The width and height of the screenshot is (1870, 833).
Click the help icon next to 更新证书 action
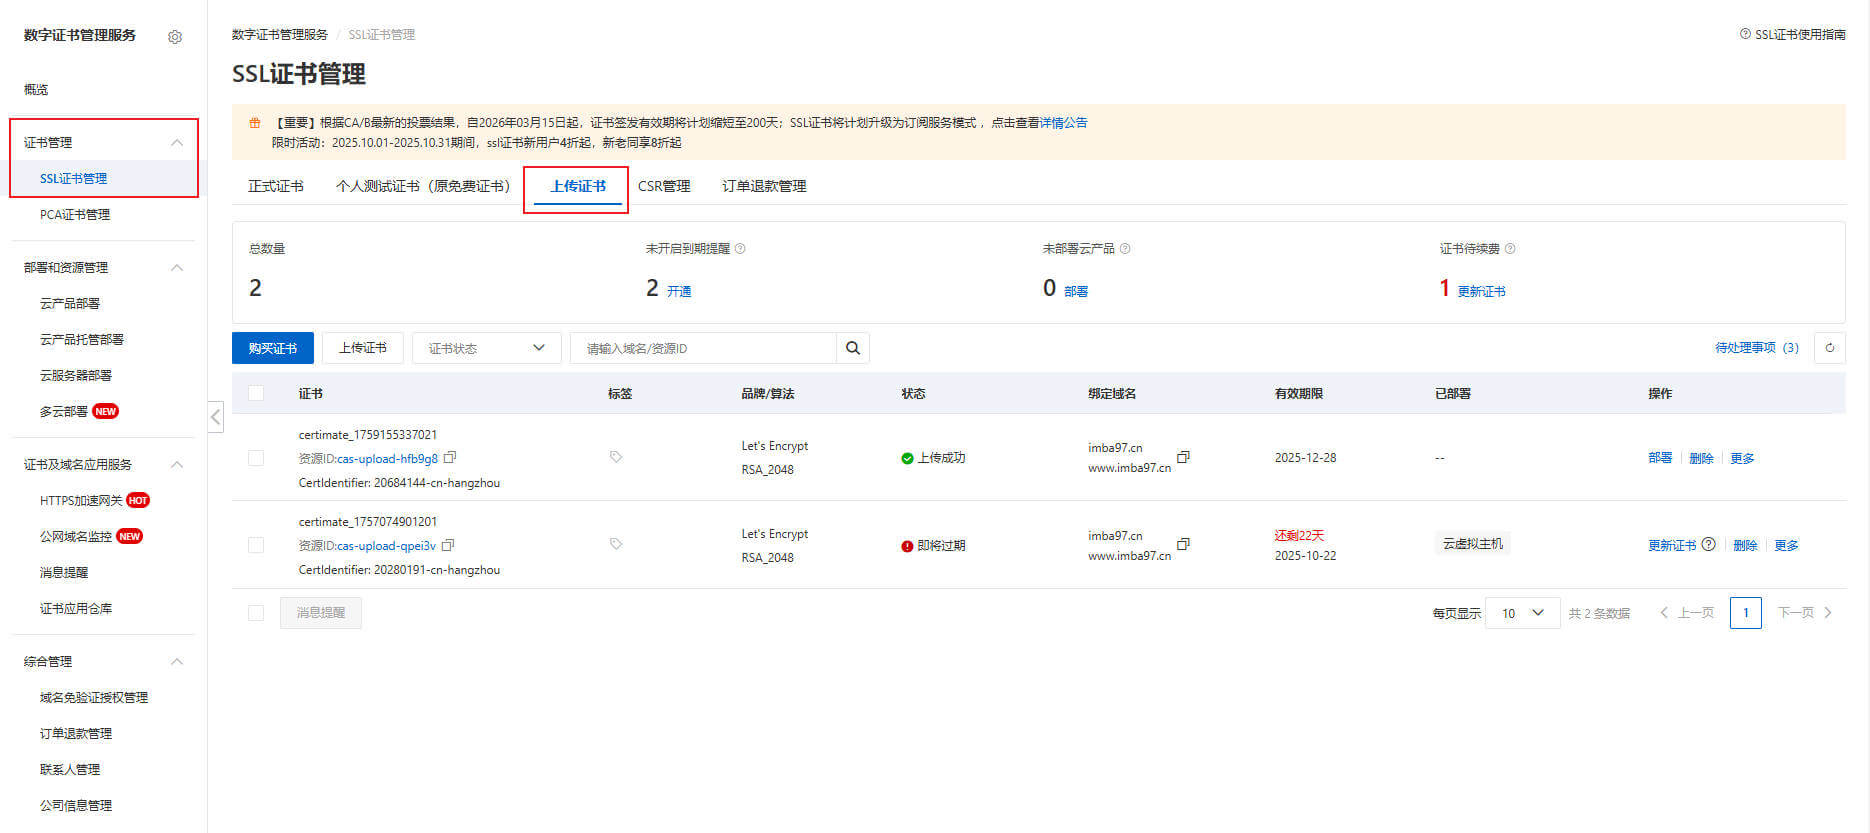click(x=1708, y=545)
